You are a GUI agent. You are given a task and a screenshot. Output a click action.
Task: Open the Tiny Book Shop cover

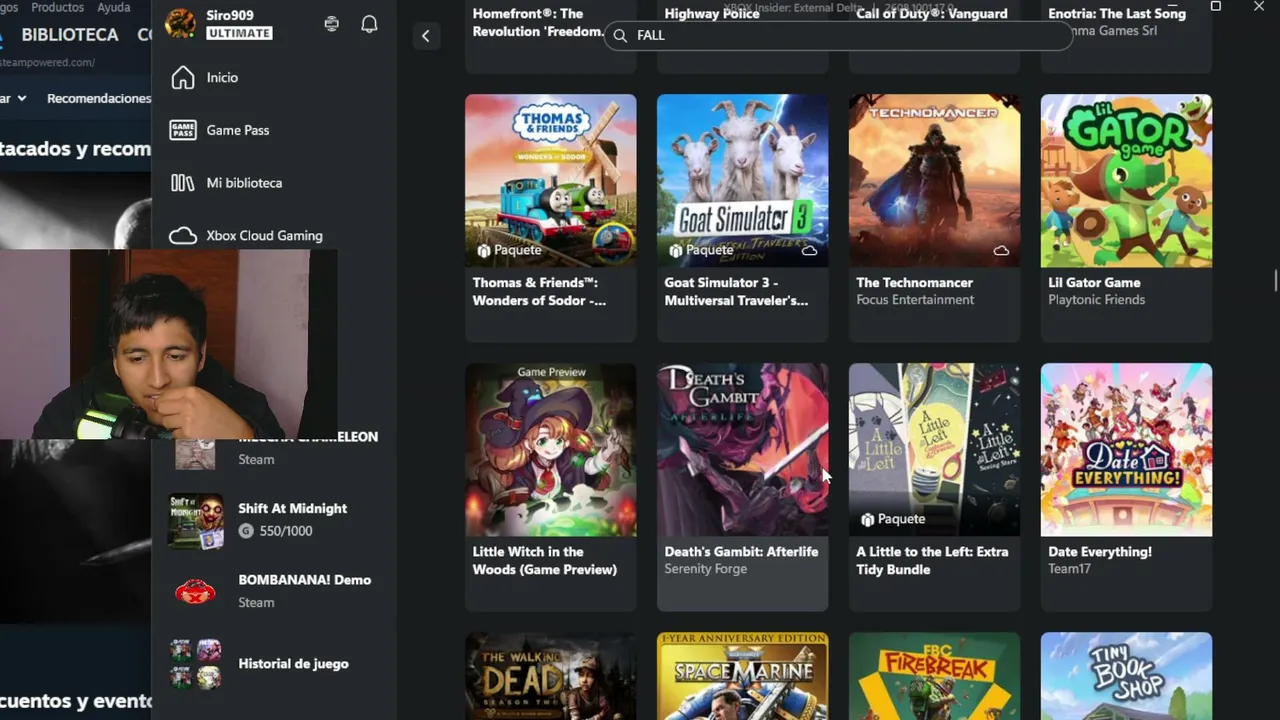tap(1126, 676)
